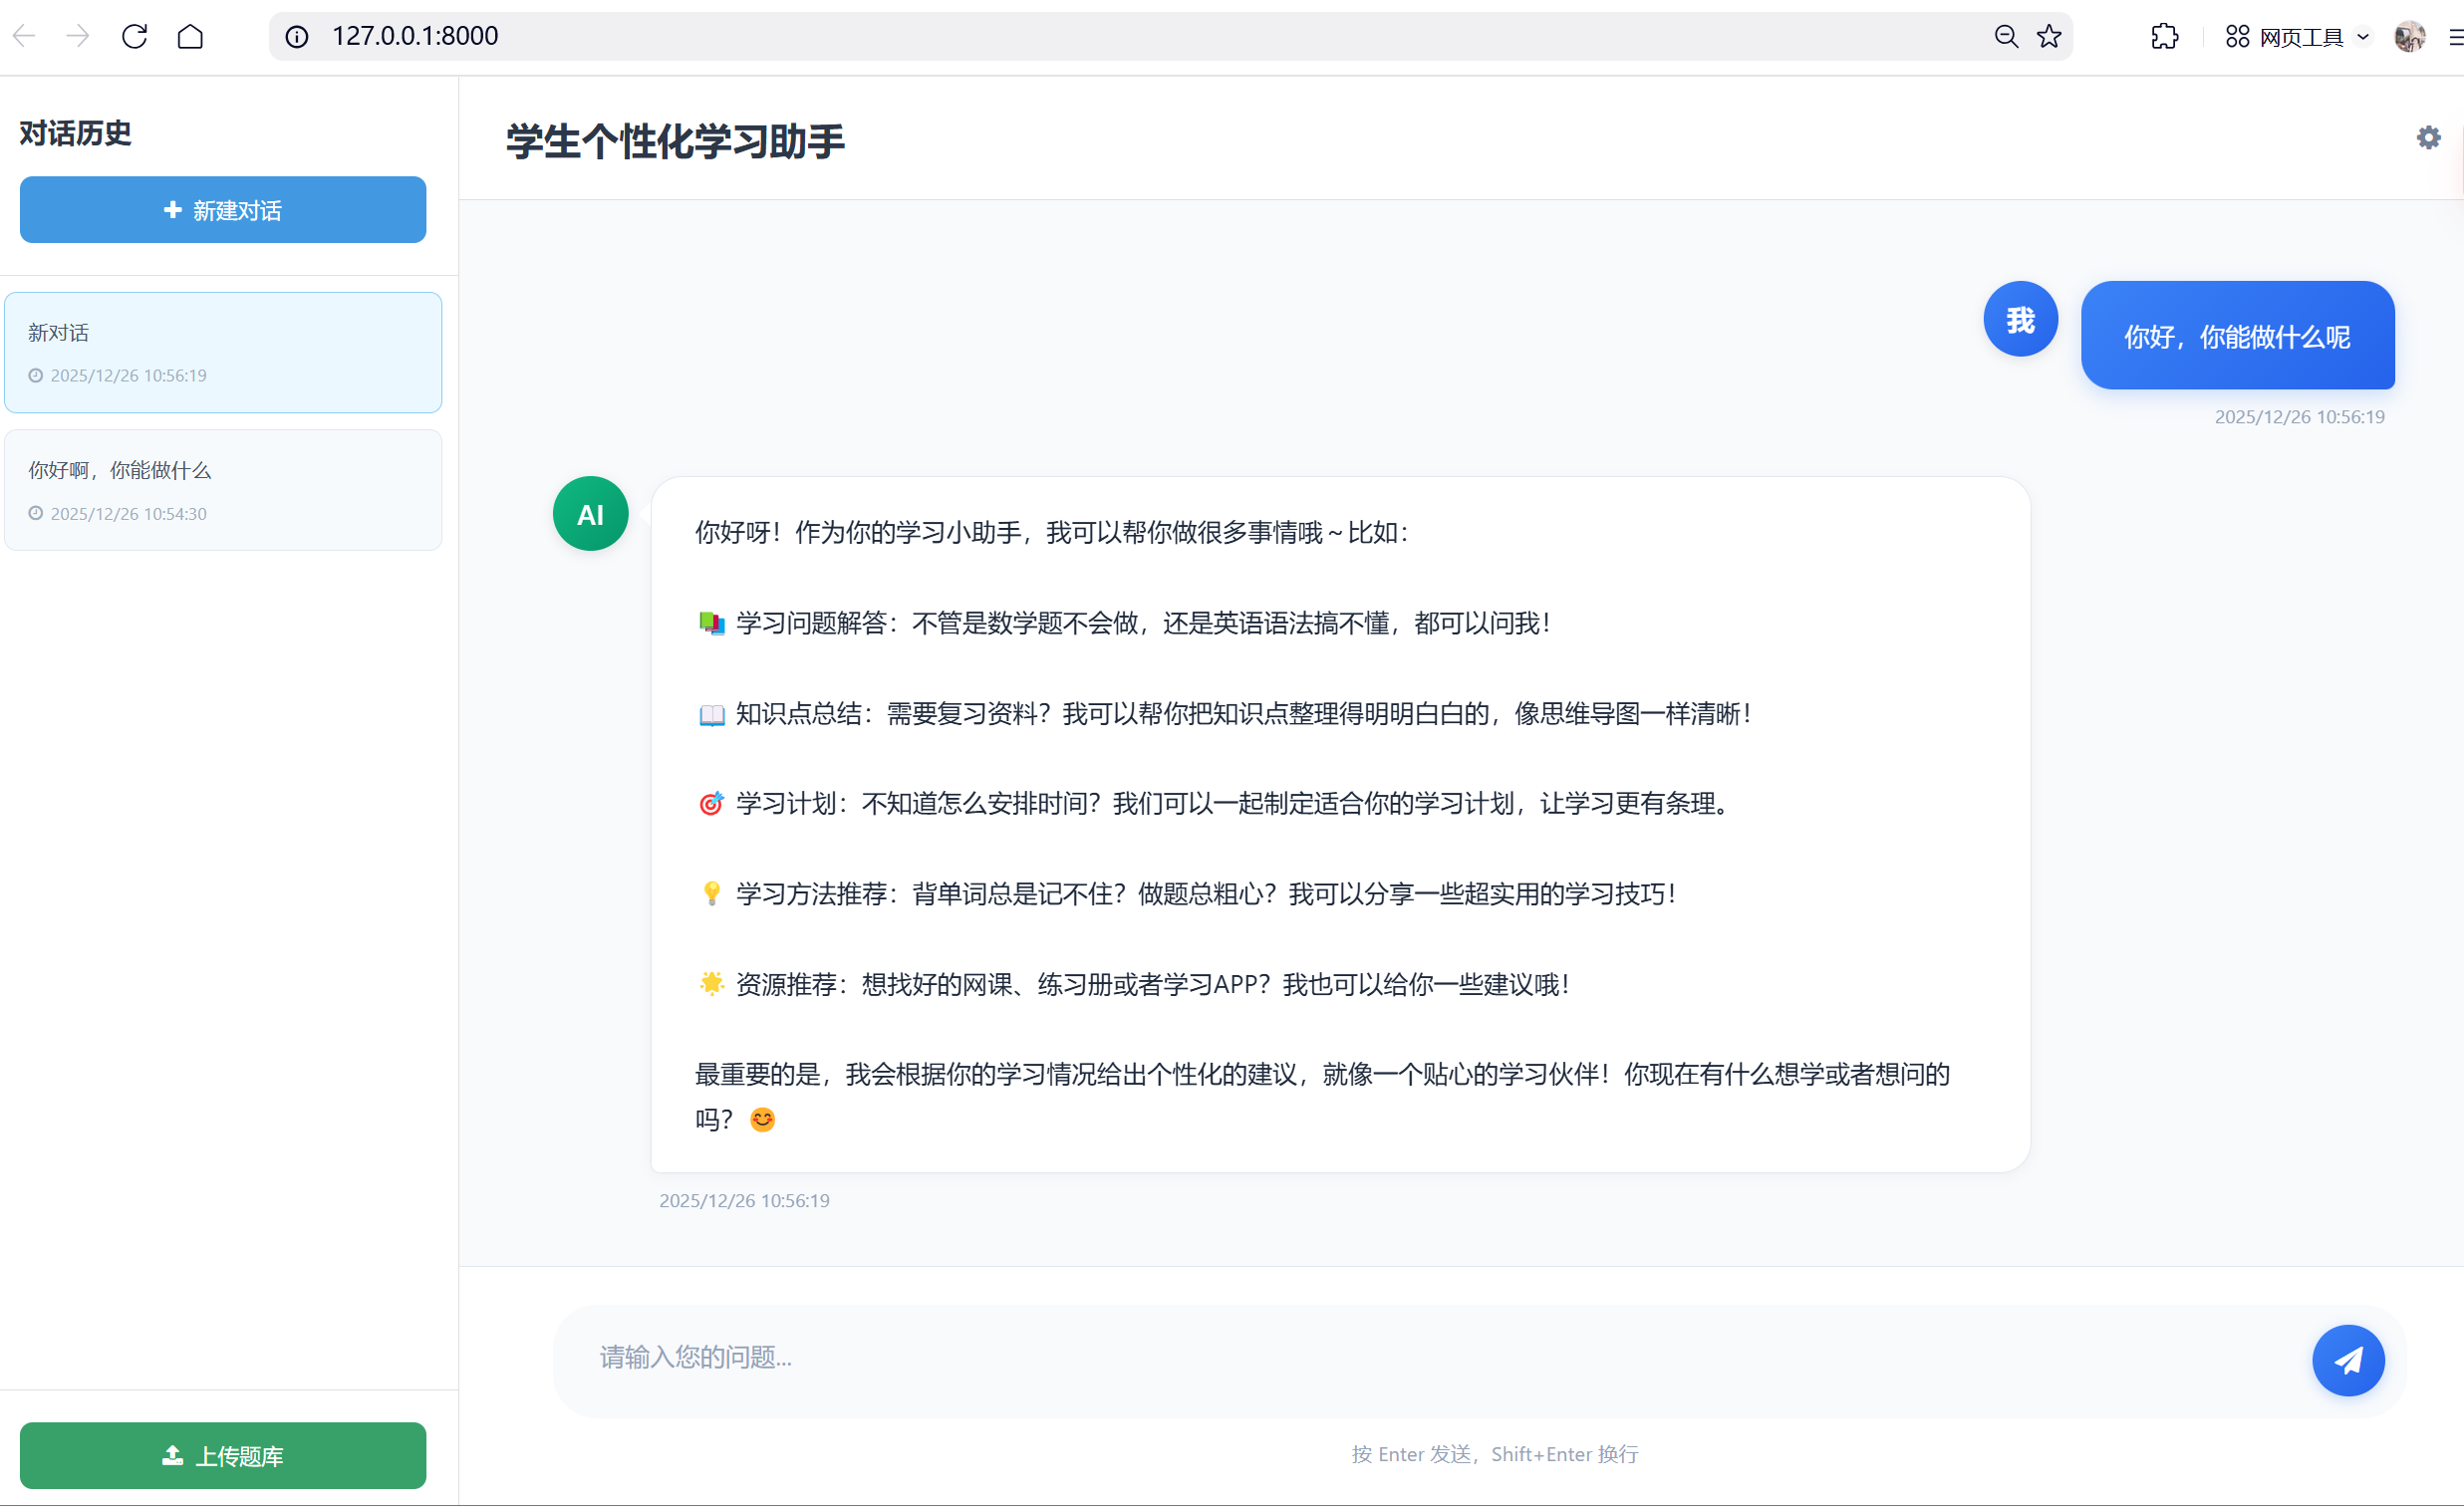
Task: Click the 新建对话 button
Action: coord(222,210)
